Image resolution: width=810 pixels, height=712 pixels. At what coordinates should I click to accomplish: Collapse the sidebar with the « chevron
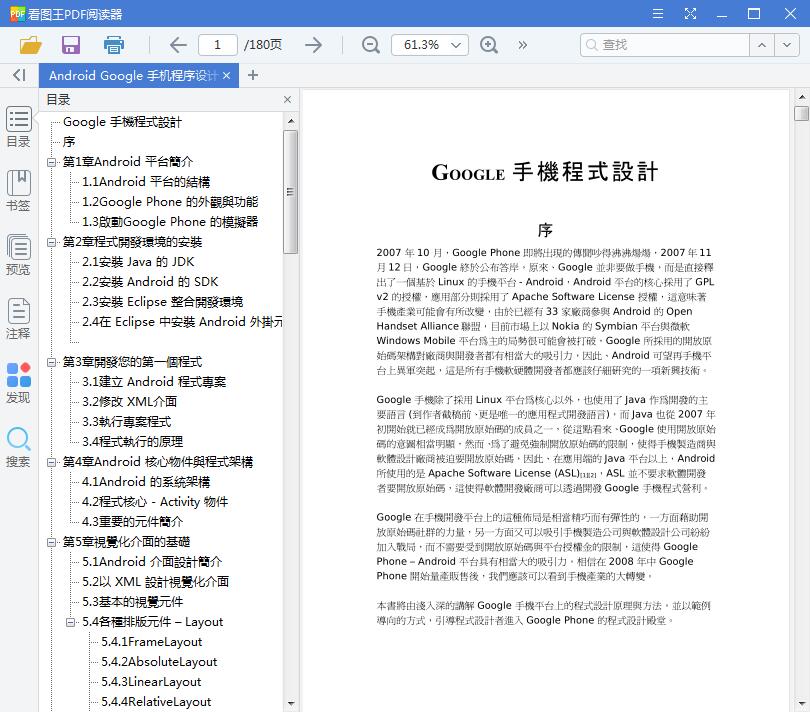[18, 75]
